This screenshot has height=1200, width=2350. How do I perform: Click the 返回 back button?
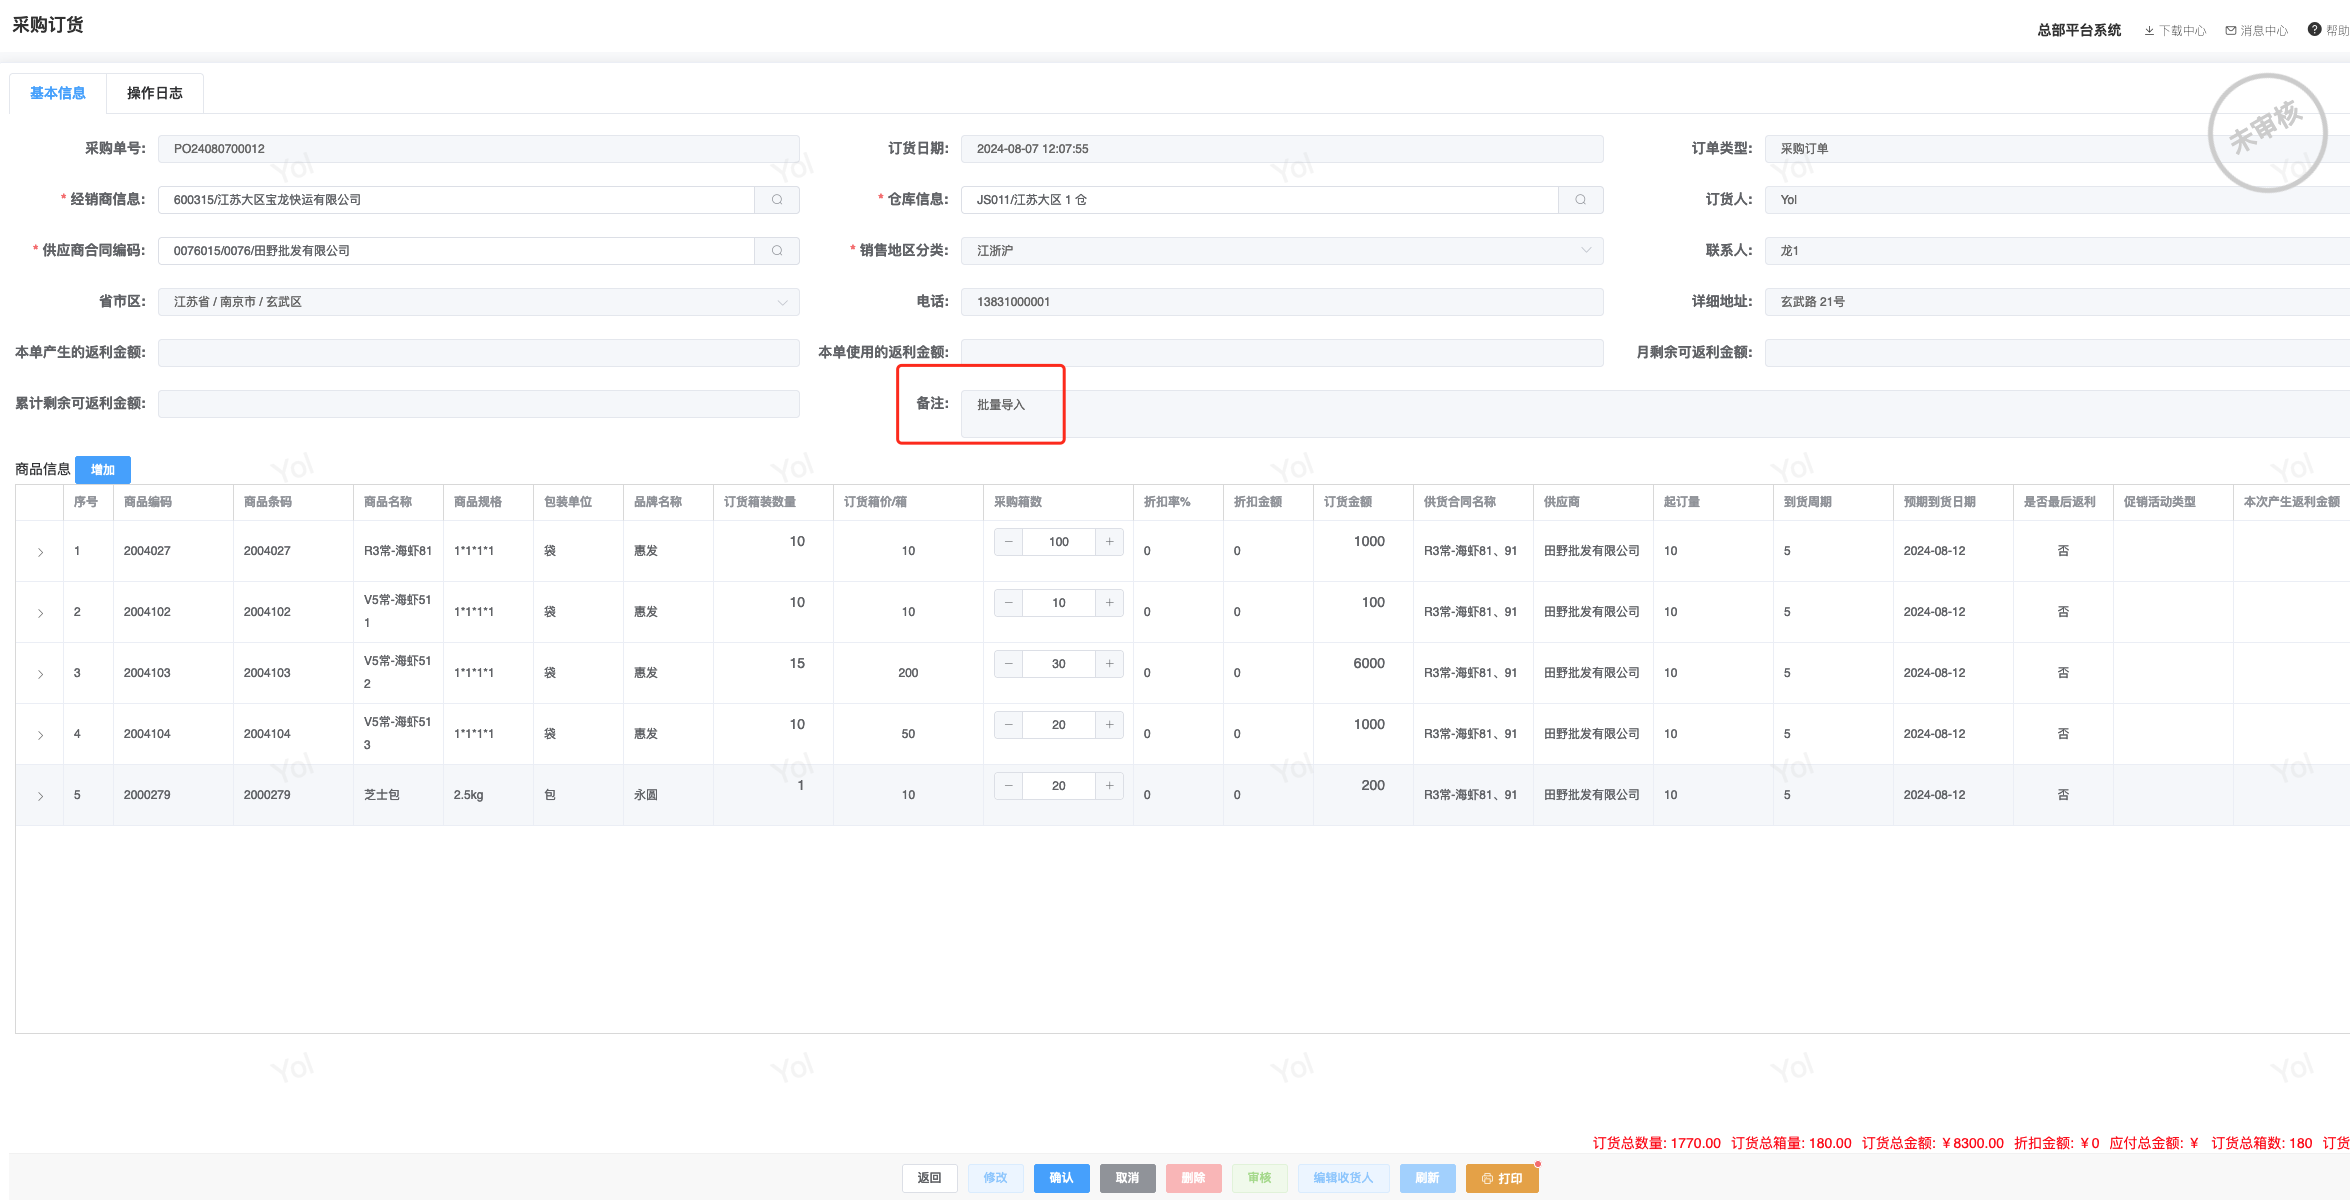[x=929, y=1178]
